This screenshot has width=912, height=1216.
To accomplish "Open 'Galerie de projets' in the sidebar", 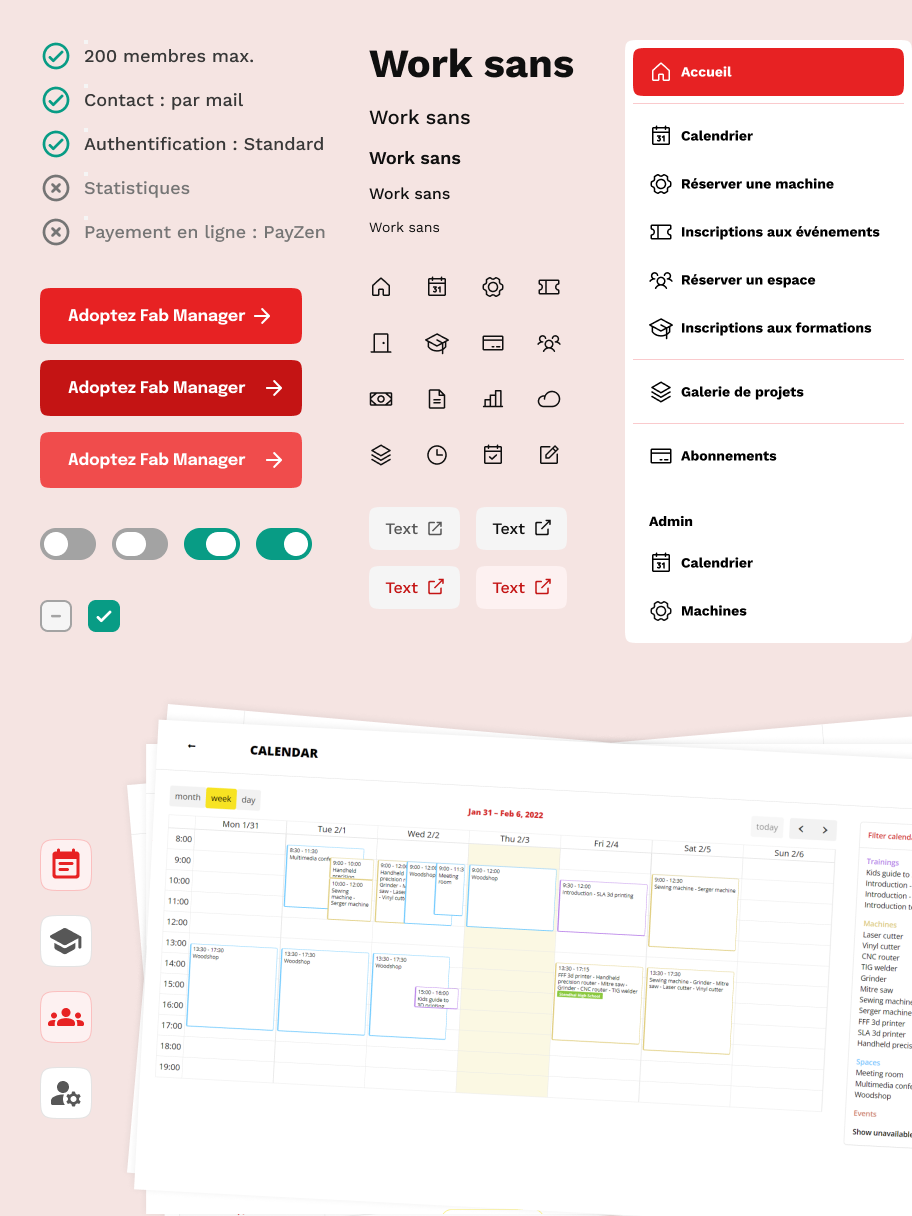I will click(768, 392).
